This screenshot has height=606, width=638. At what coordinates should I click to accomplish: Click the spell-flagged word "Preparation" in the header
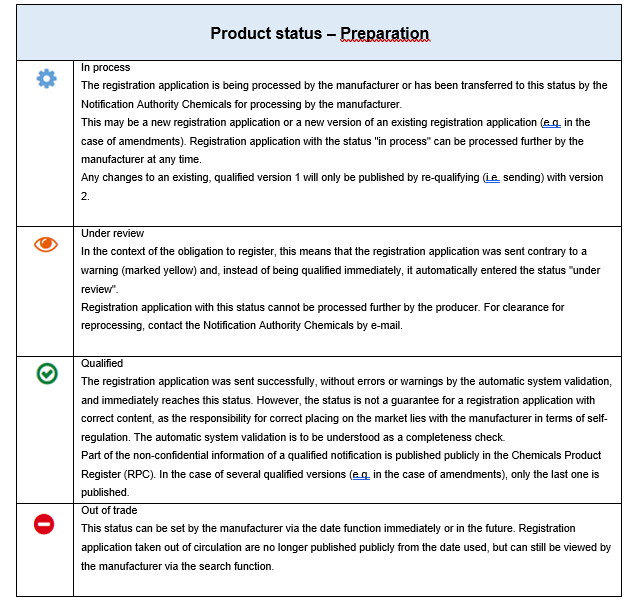[384, 34]
